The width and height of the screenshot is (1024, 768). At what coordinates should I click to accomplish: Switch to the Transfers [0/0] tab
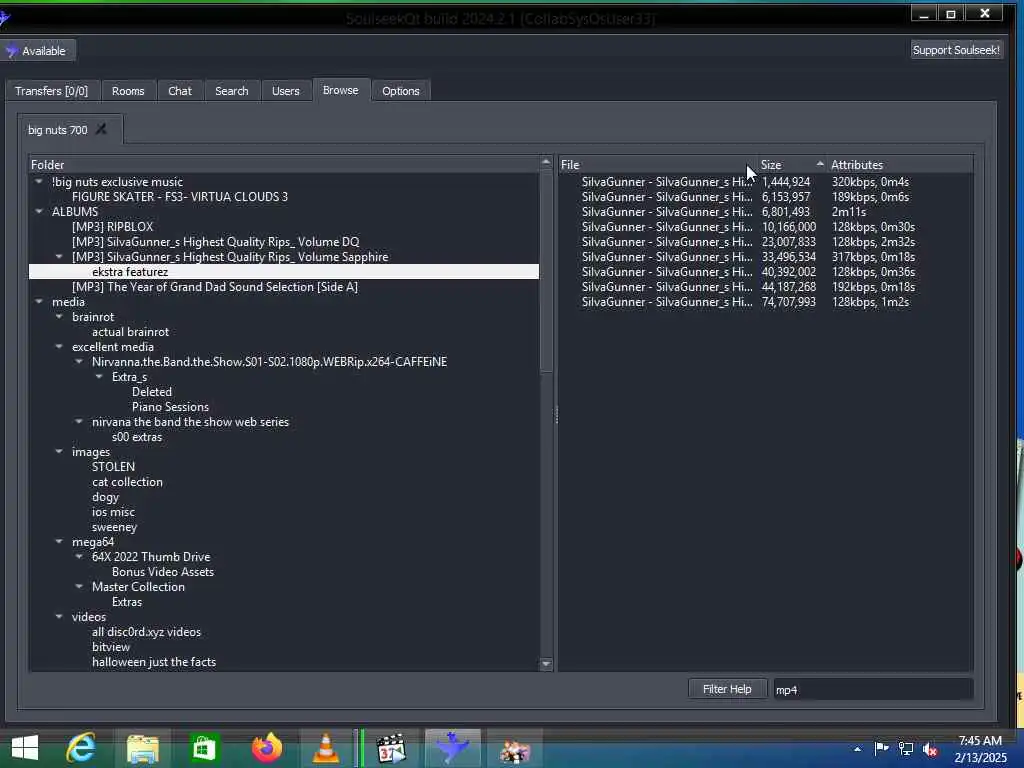(52, 91)
